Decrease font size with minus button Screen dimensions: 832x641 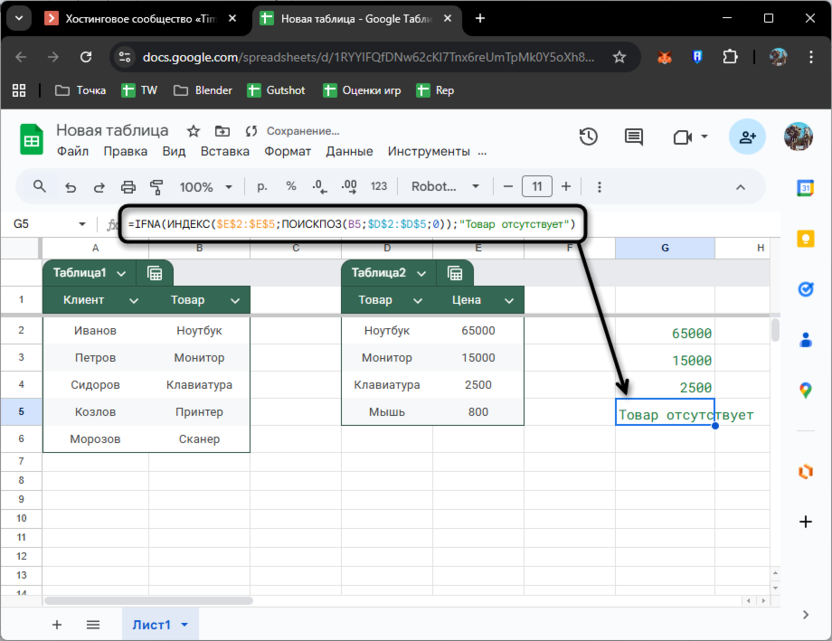point(507,187)
